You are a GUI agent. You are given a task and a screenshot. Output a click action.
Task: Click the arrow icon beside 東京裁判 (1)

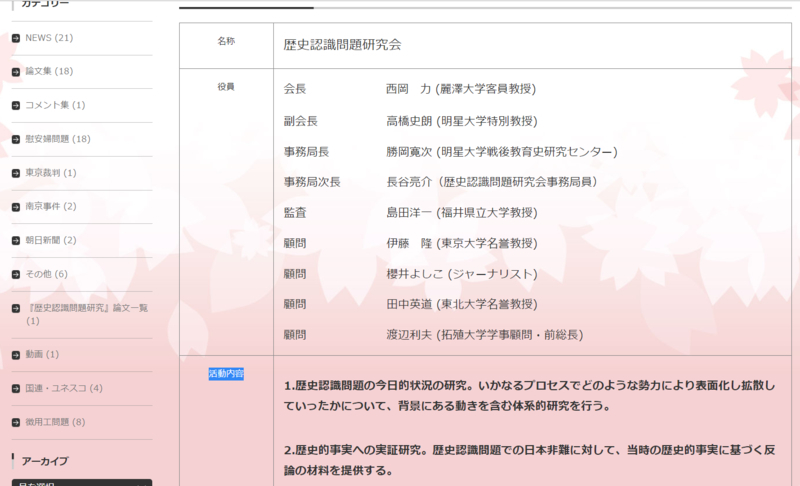point(16,173)
